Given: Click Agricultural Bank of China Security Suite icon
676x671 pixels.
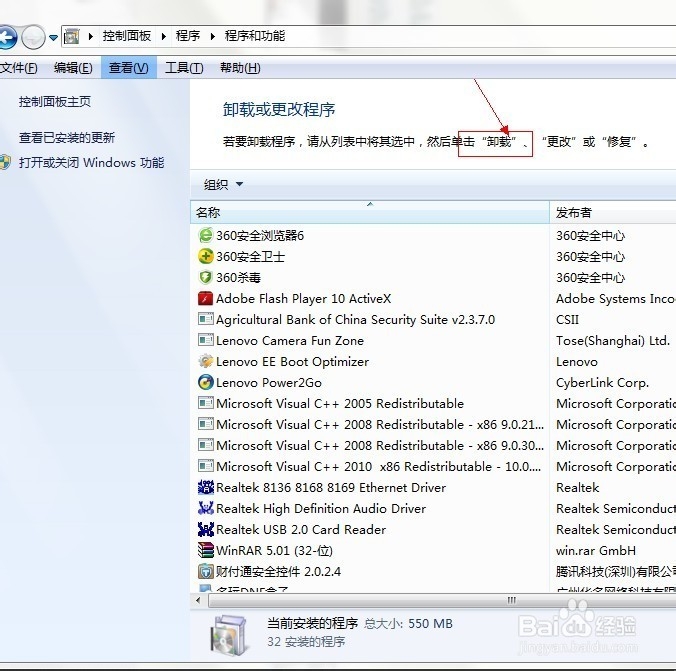Looking at the screenshot, I should coord(205,319).
